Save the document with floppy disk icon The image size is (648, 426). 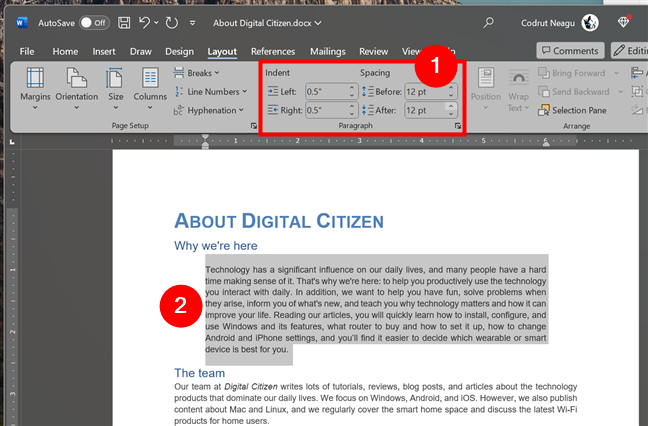point(124,23)
